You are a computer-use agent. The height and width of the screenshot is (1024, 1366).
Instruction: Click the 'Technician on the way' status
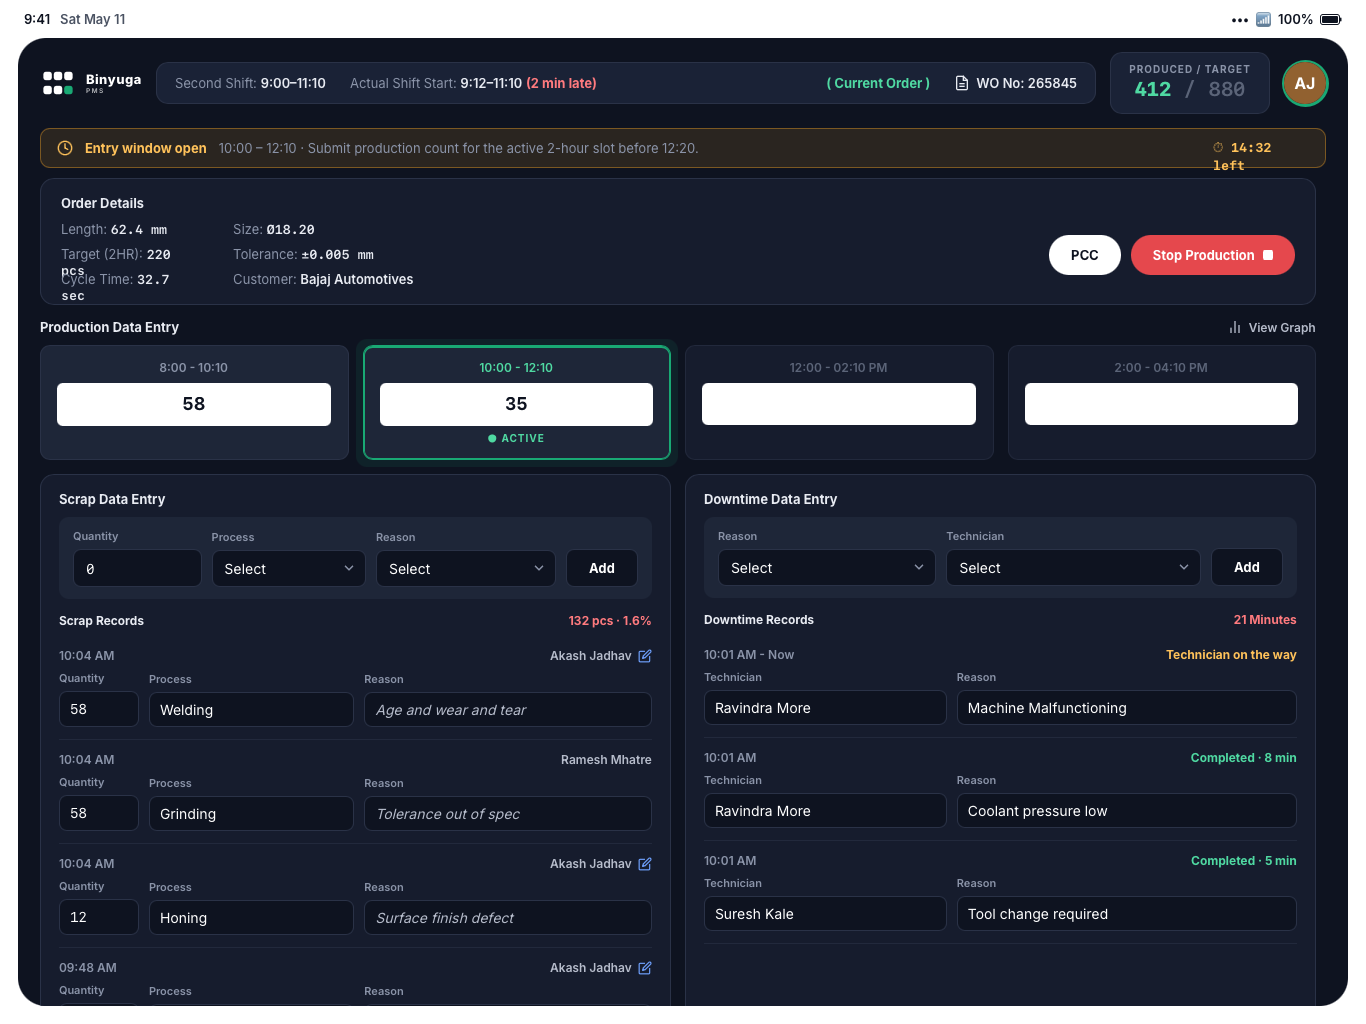pyautogui.click(x=1231, y=655)
